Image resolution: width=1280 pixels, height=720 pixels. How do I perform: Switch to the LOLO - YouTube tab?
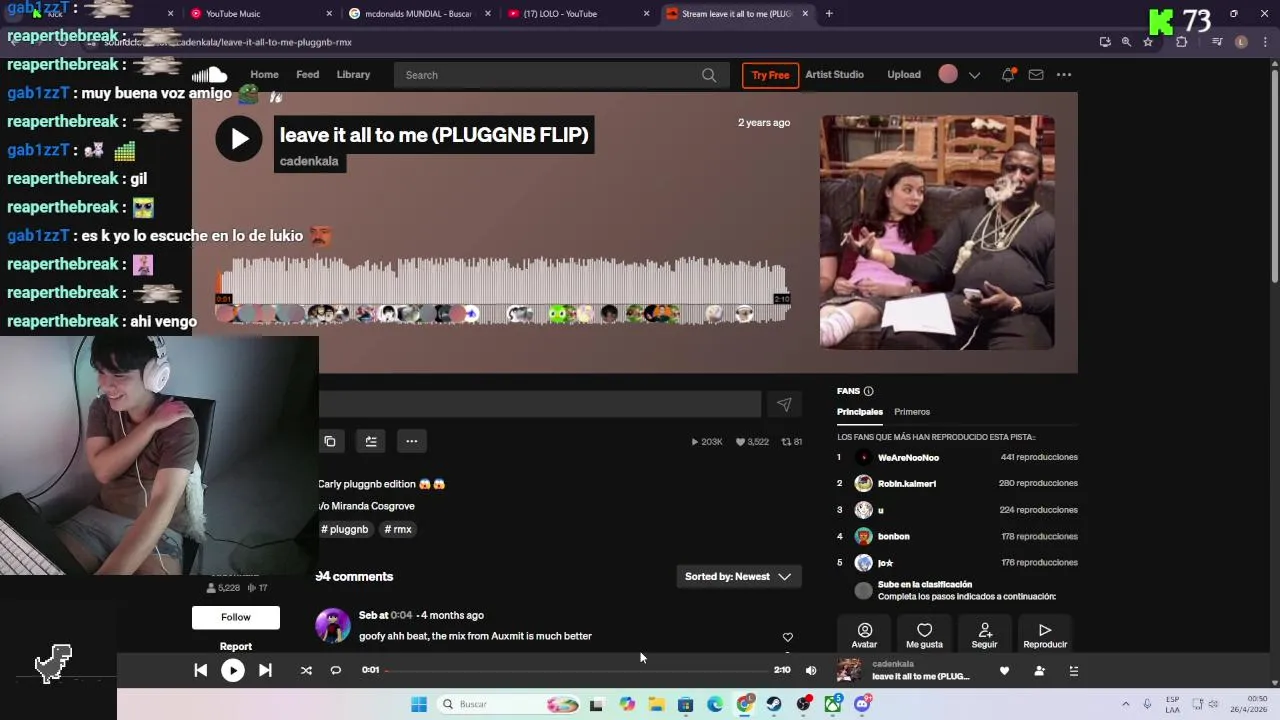pos(578,14)
